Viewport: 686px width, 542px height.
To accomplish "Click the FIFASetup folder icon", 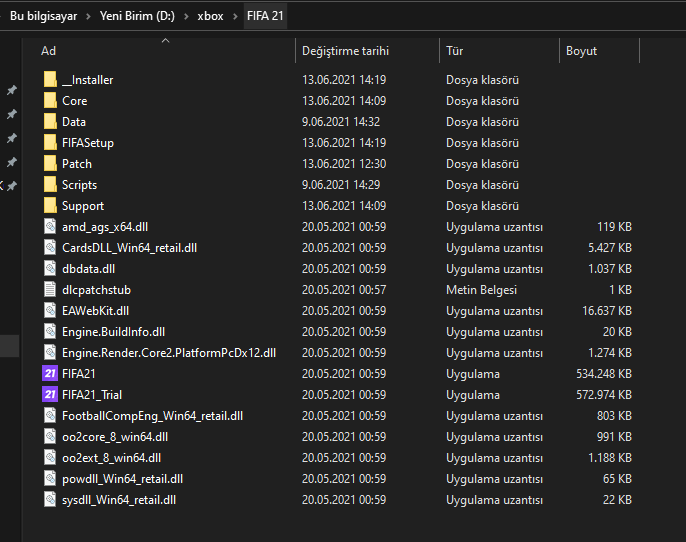I will pos(50,143).
